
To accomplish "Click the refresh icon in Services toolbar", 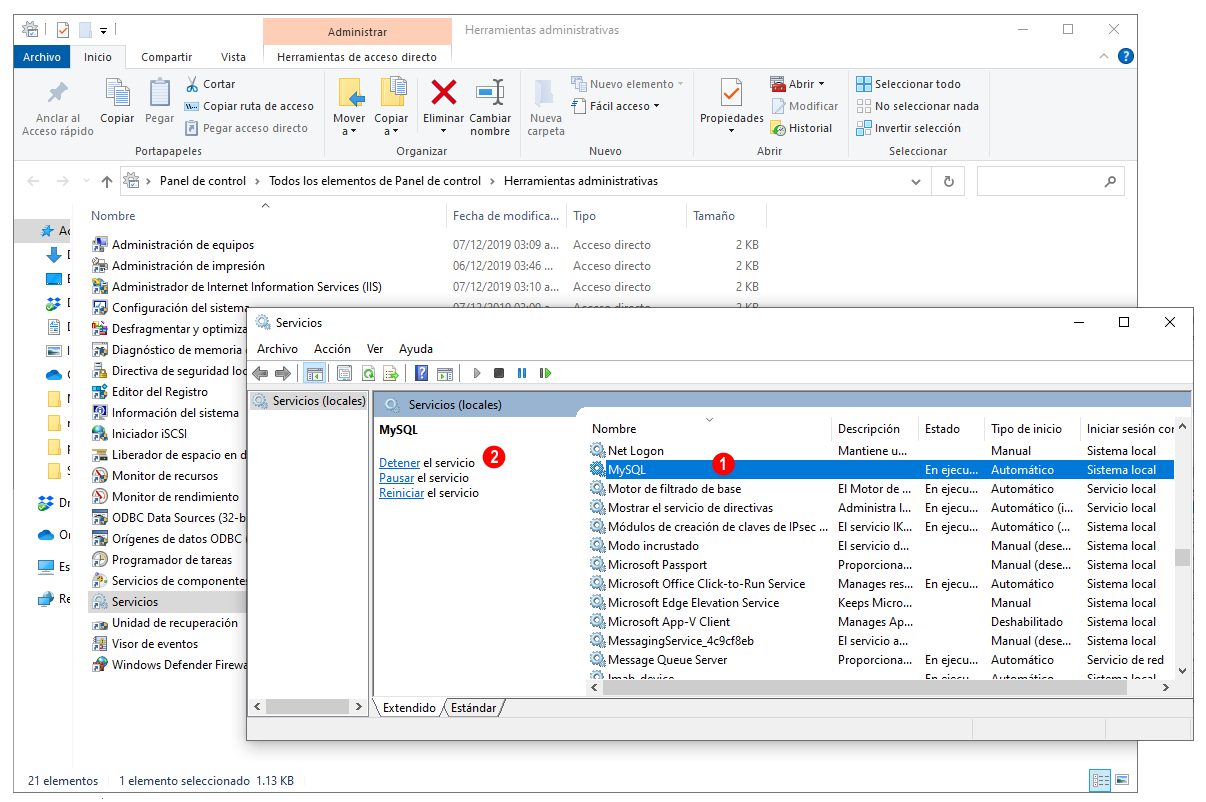I will pos(368,373).
